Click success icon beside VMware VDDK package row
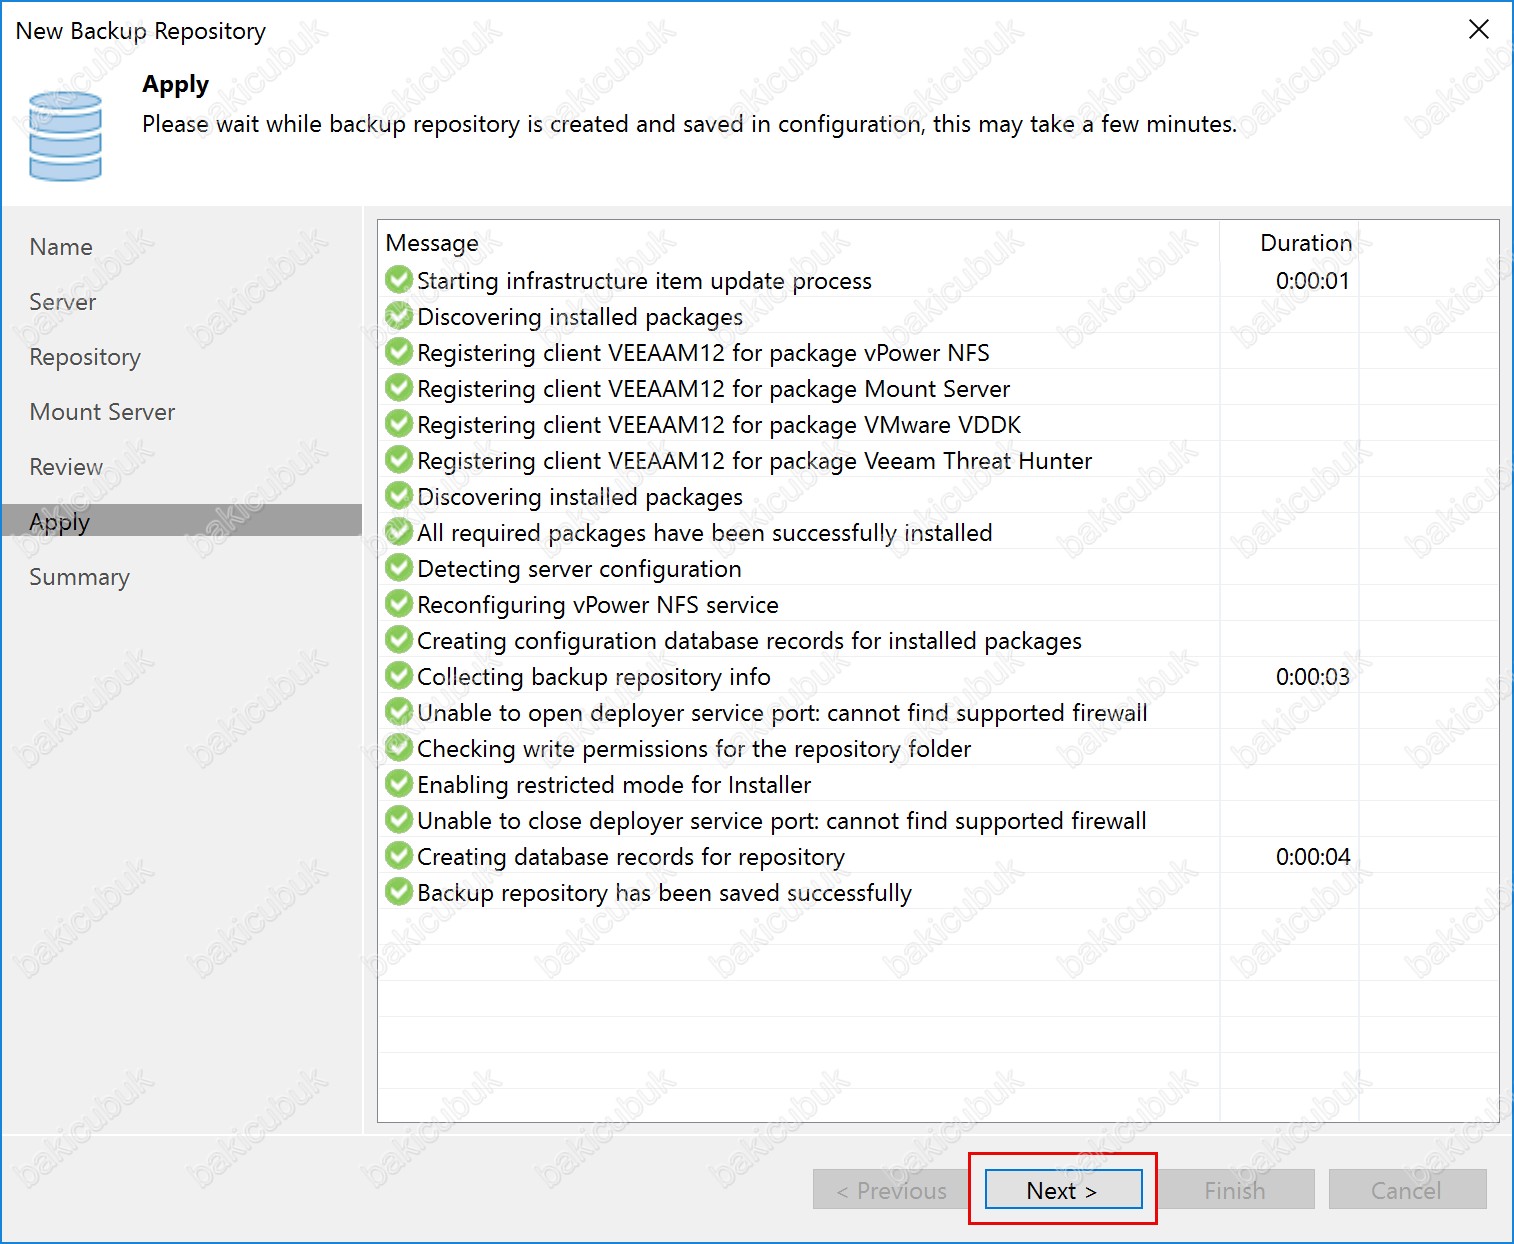 coord(399,424)
